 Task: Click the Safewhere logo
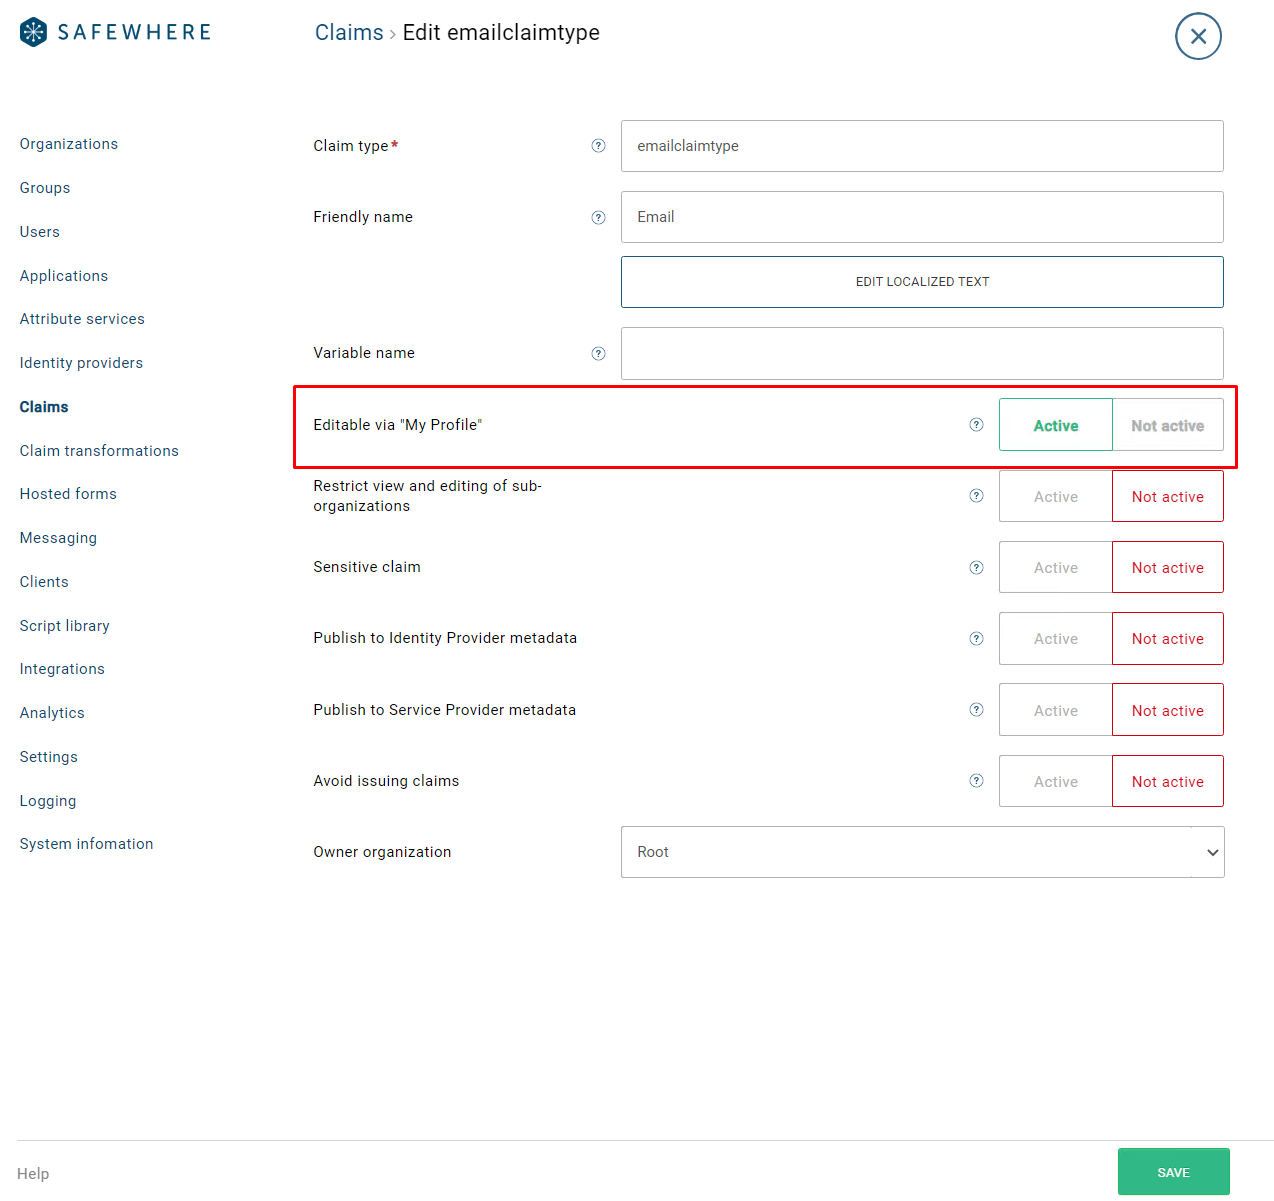tap(115, 32)
